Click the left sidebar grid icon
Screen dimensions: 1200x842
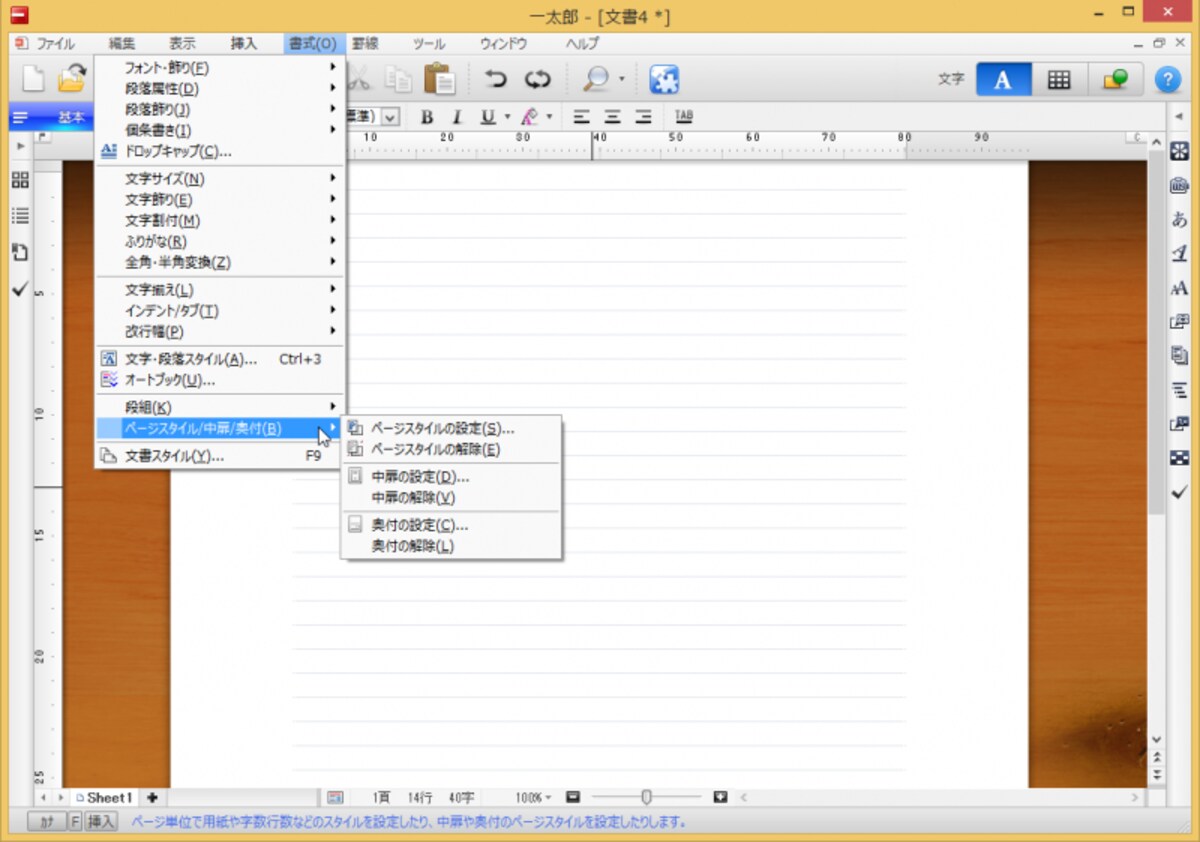[x=20, y=180]
